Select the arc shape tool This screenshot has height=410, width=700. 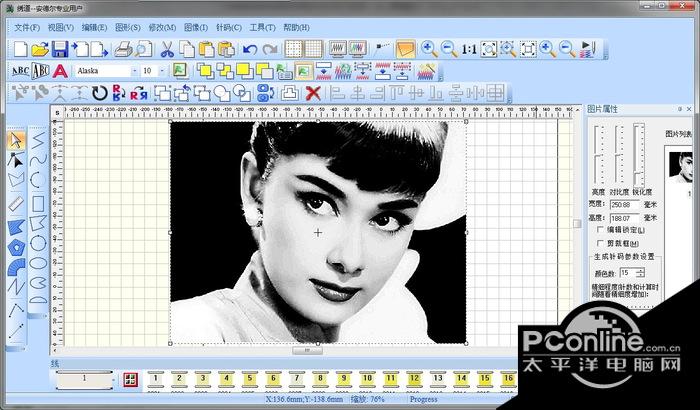click(38, 180)
